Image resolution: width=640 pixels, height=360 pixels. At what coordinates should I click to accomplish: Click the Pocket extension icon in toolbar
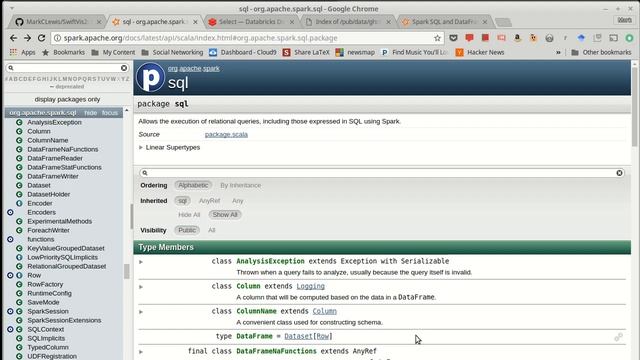(453, 38)
